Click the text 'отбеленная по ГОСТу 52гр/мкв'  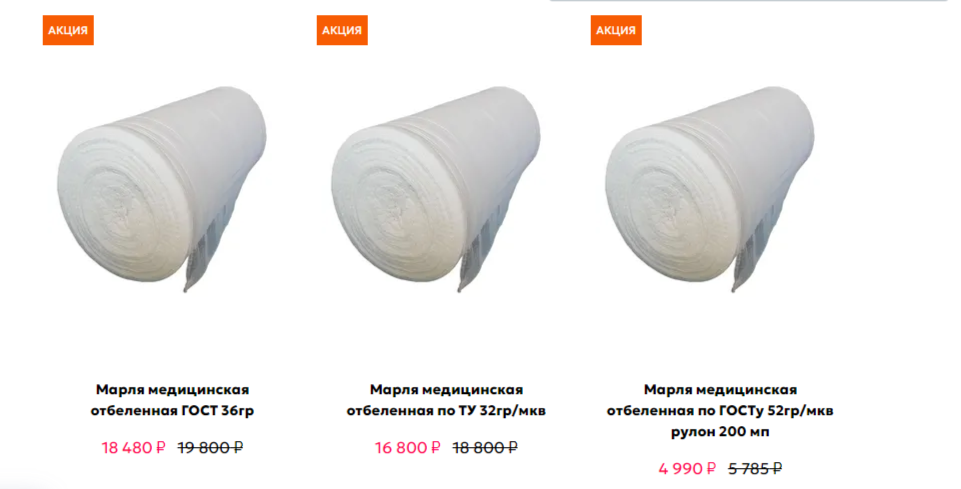[x=720, y=411]
